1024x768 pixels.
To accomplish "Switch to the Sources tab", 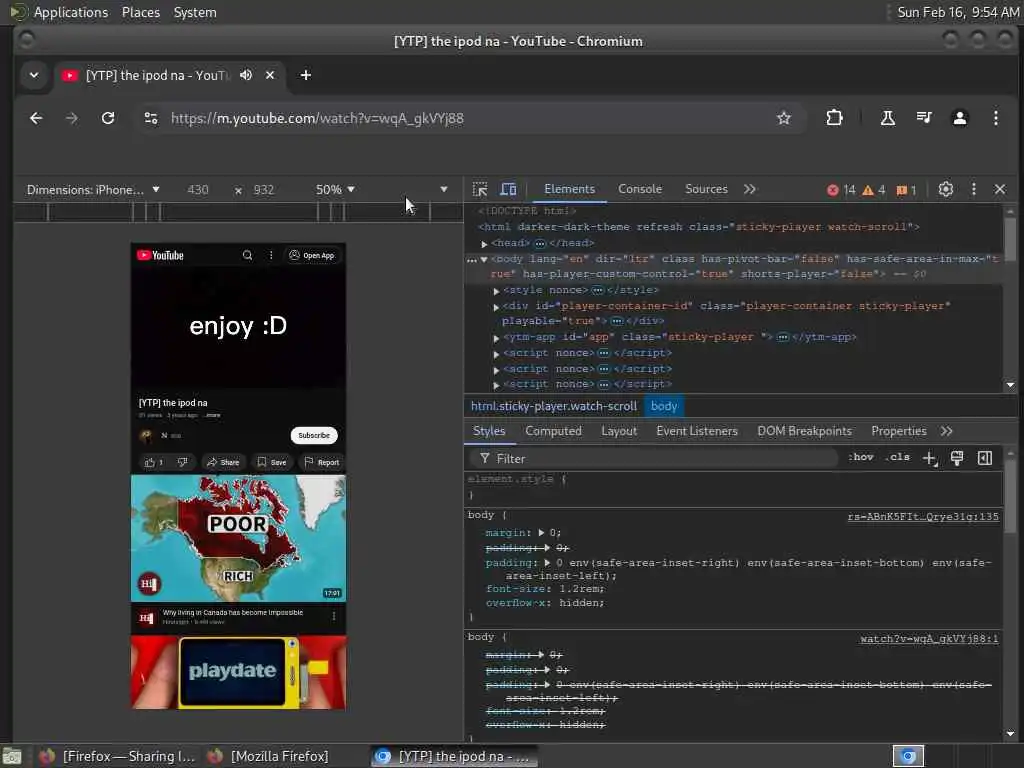I will [x=706, y=189].
